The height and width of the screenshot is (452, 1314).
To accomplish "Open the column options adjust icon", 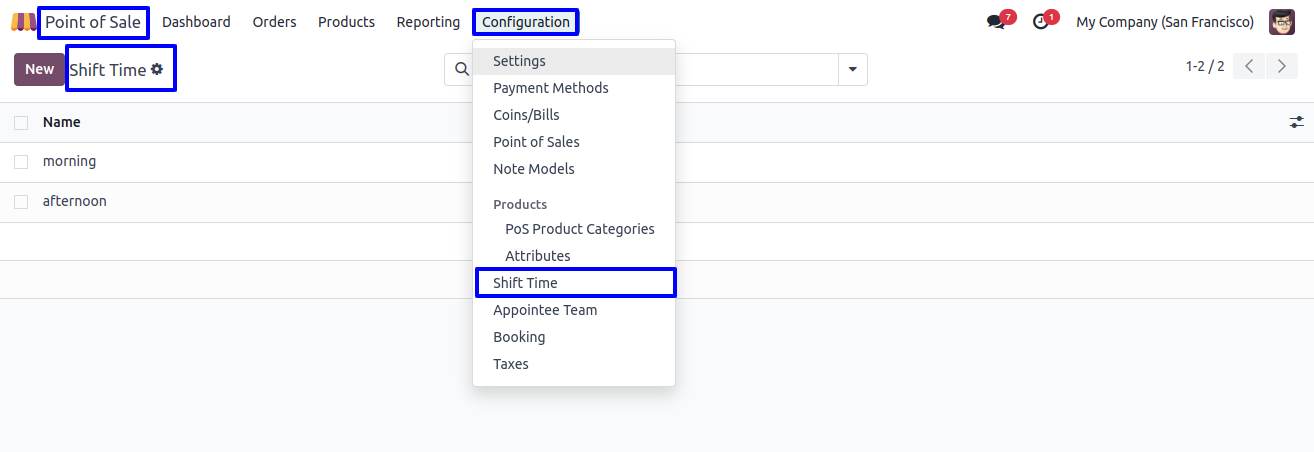I will point(1296,122).
